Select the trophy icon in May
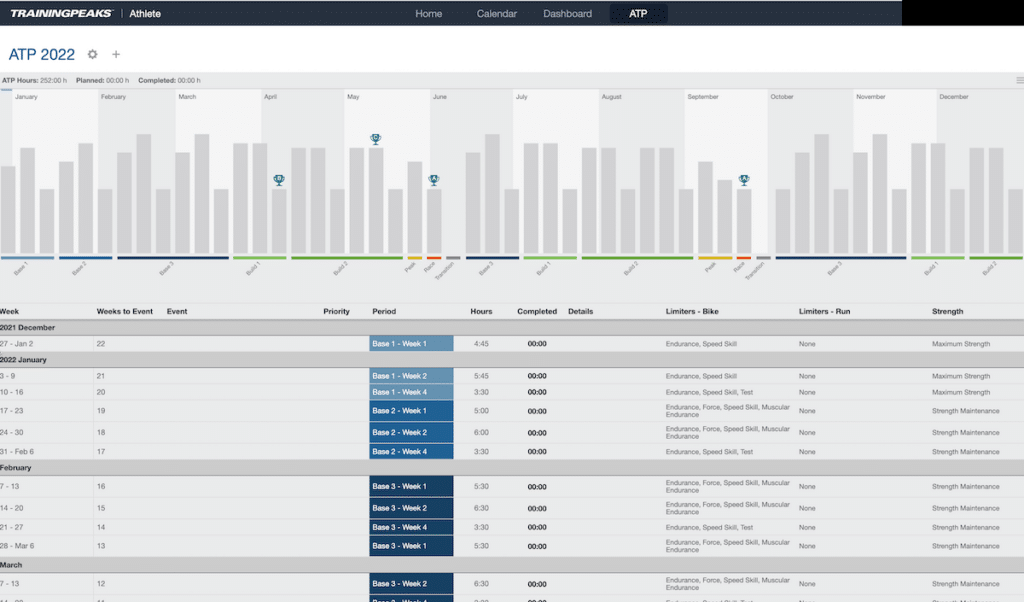This screenshot has height=602, width=1024. [375, 140]
